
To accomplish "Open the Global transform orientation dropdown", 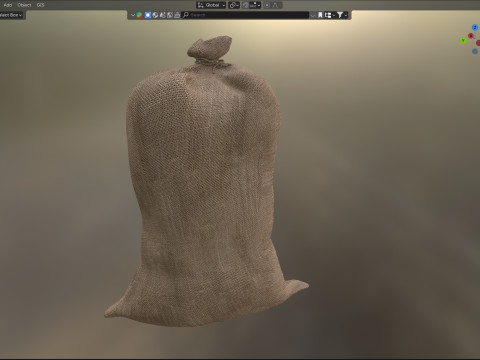I will 211,5.
